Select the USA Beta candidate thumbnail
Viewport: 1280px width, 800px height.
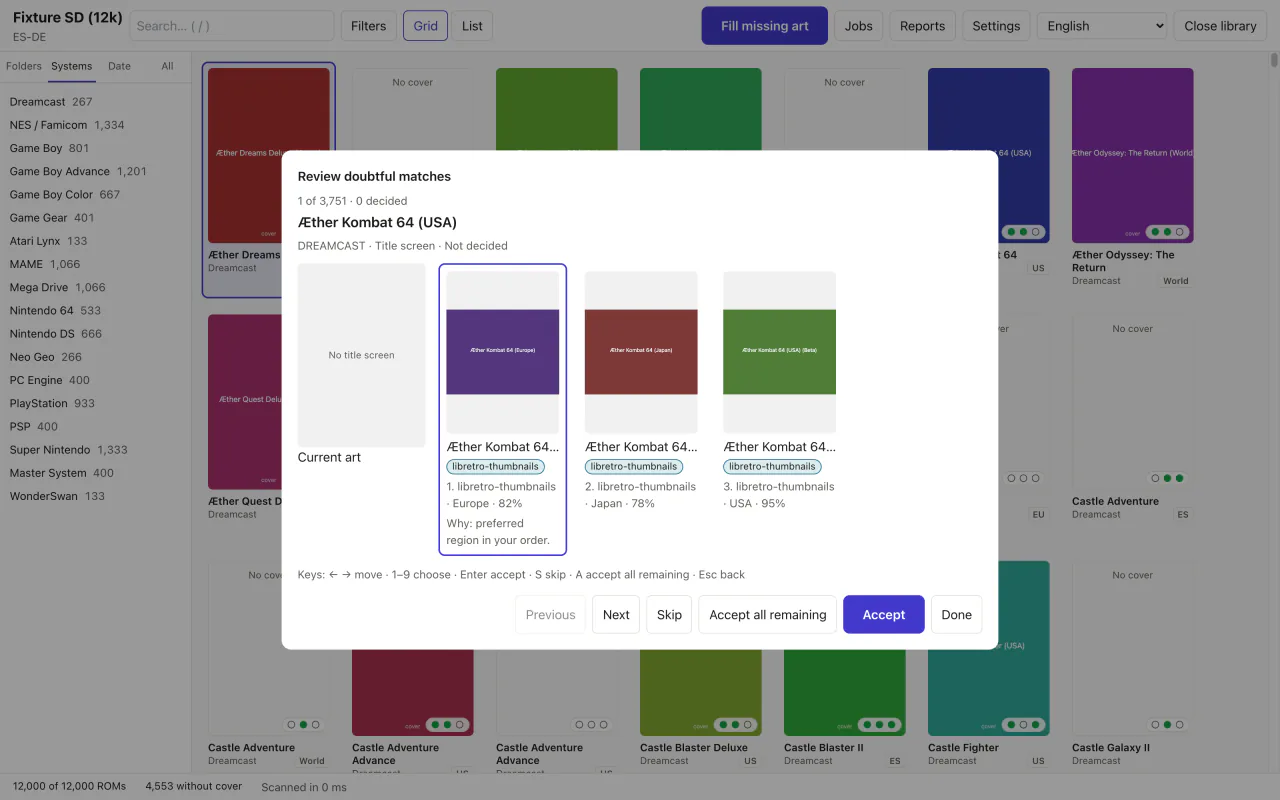coord(779,352)
